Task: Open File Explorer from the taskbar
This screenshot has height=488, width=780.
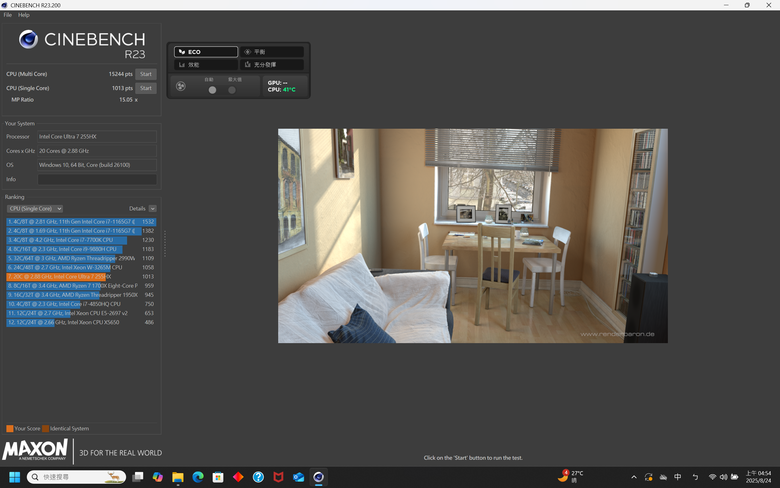Action: pyautogui.click(x=178, y=478)
